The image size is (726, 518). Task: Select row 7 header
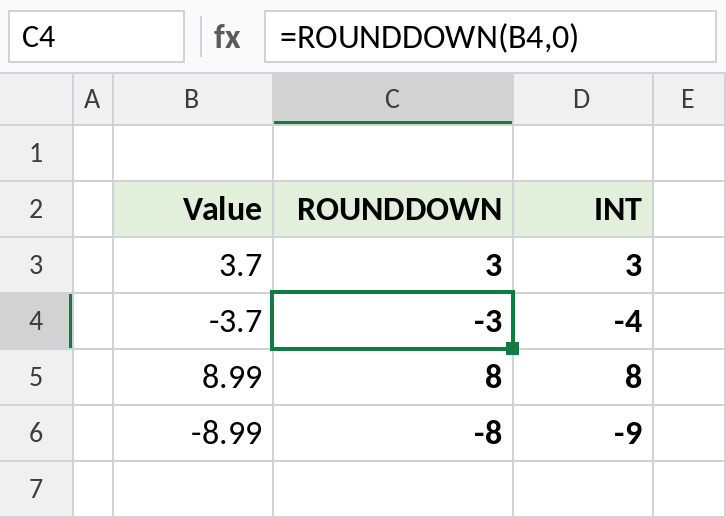(x=36, y=489)
